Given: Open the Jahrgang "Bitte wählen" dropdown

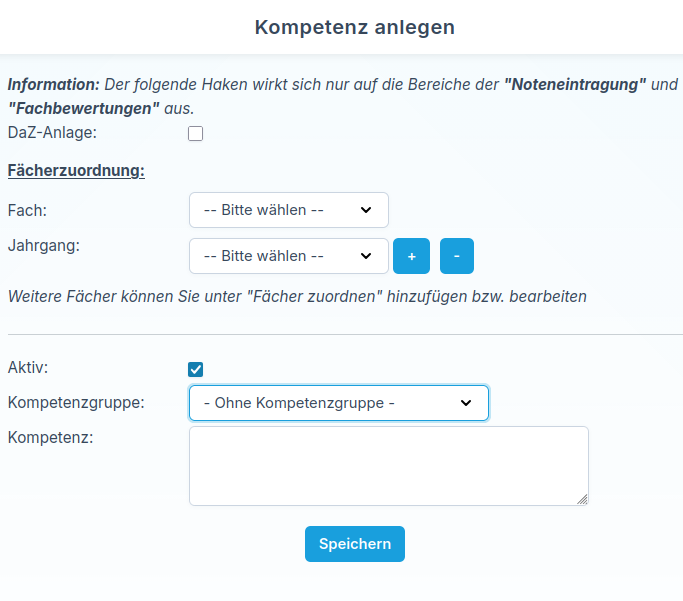Looking at the screenshot, I should (288, 256).
